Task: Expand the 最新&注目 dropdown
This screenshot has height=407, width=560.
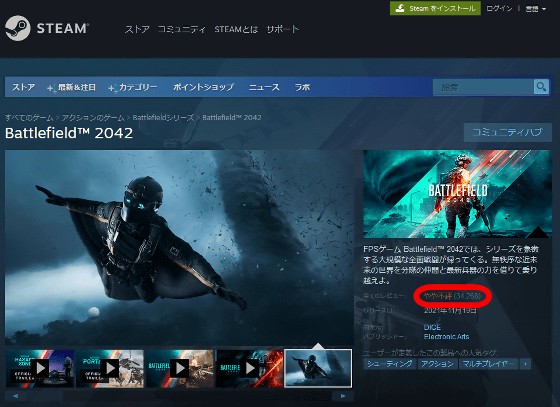Action: [71, 87]
